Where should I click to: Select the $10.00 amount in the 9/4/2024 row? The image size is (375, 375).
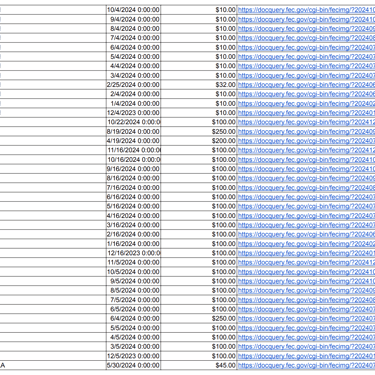(199, 19)
